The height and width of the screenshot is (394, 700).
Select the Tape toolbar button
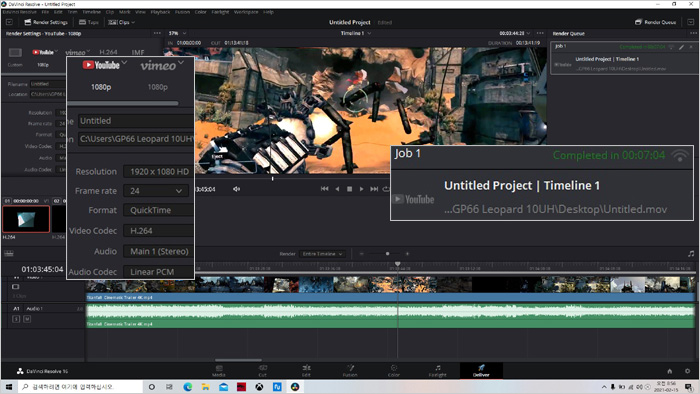[88, 22]
